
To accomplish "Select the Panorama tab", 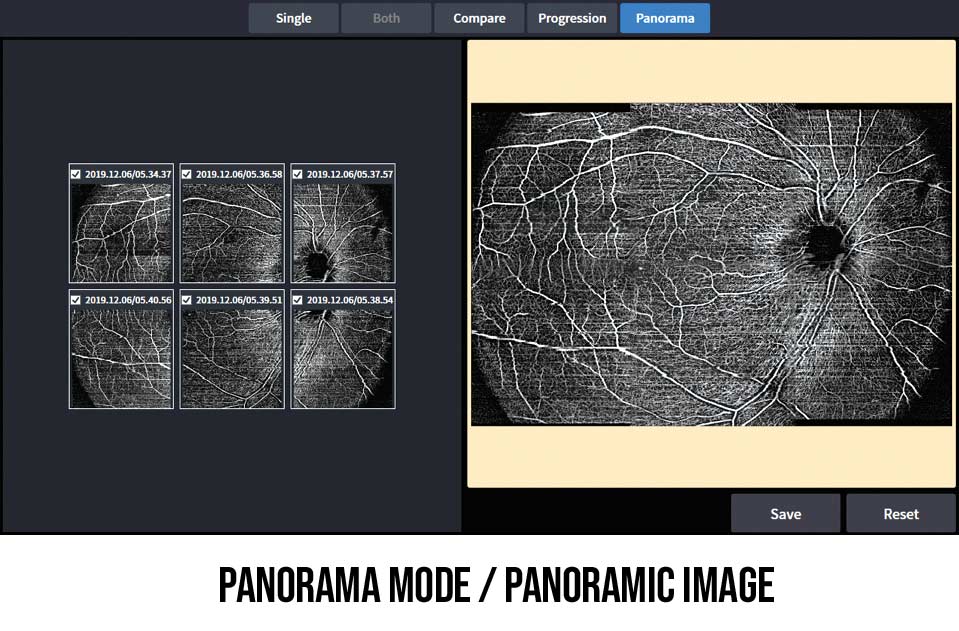I will click(x=665, y=18).
